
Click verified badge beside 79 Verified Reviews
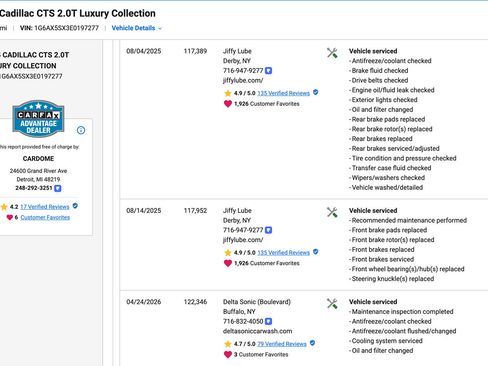312,343
